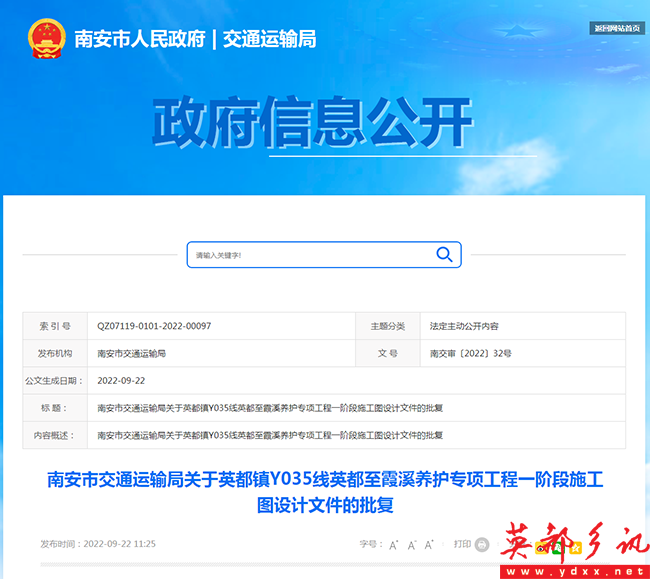Click the national emblem logo
650x579 pixels.
coord(46,39)
